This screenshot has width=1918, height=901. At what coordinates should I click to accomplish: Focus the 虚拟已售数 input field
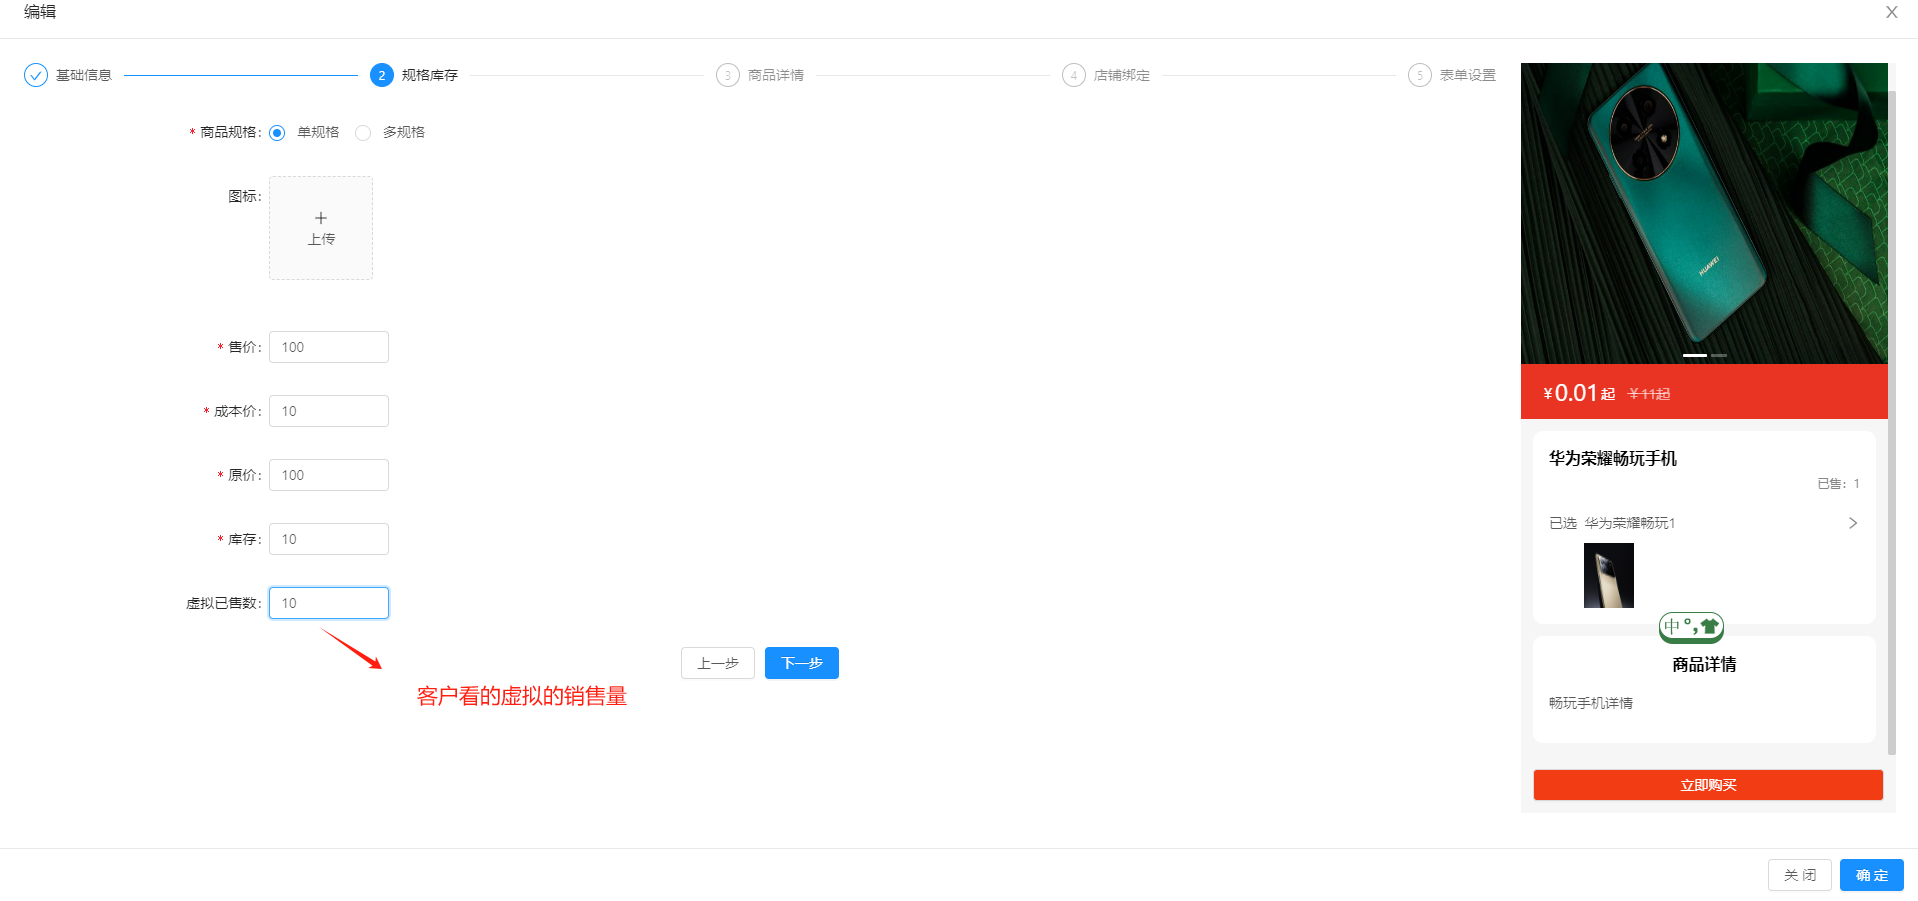click(329, 603)
